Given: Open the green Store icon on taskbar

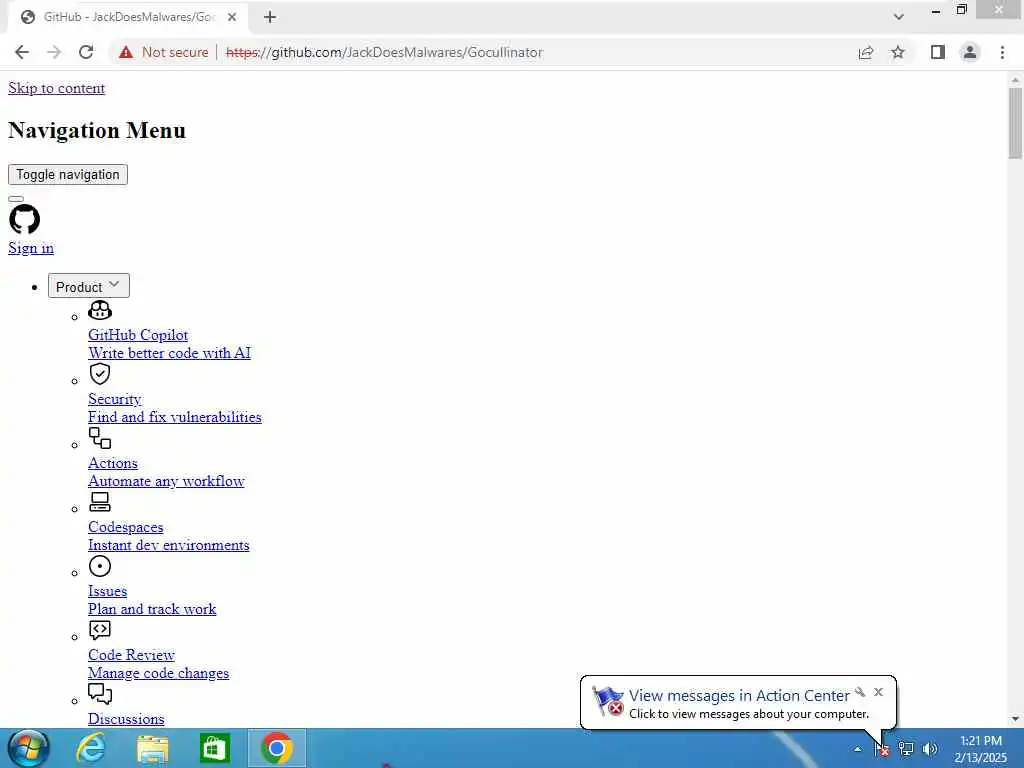Looking at the screenshot, I should pyautogui.click(x=215, y=748).
